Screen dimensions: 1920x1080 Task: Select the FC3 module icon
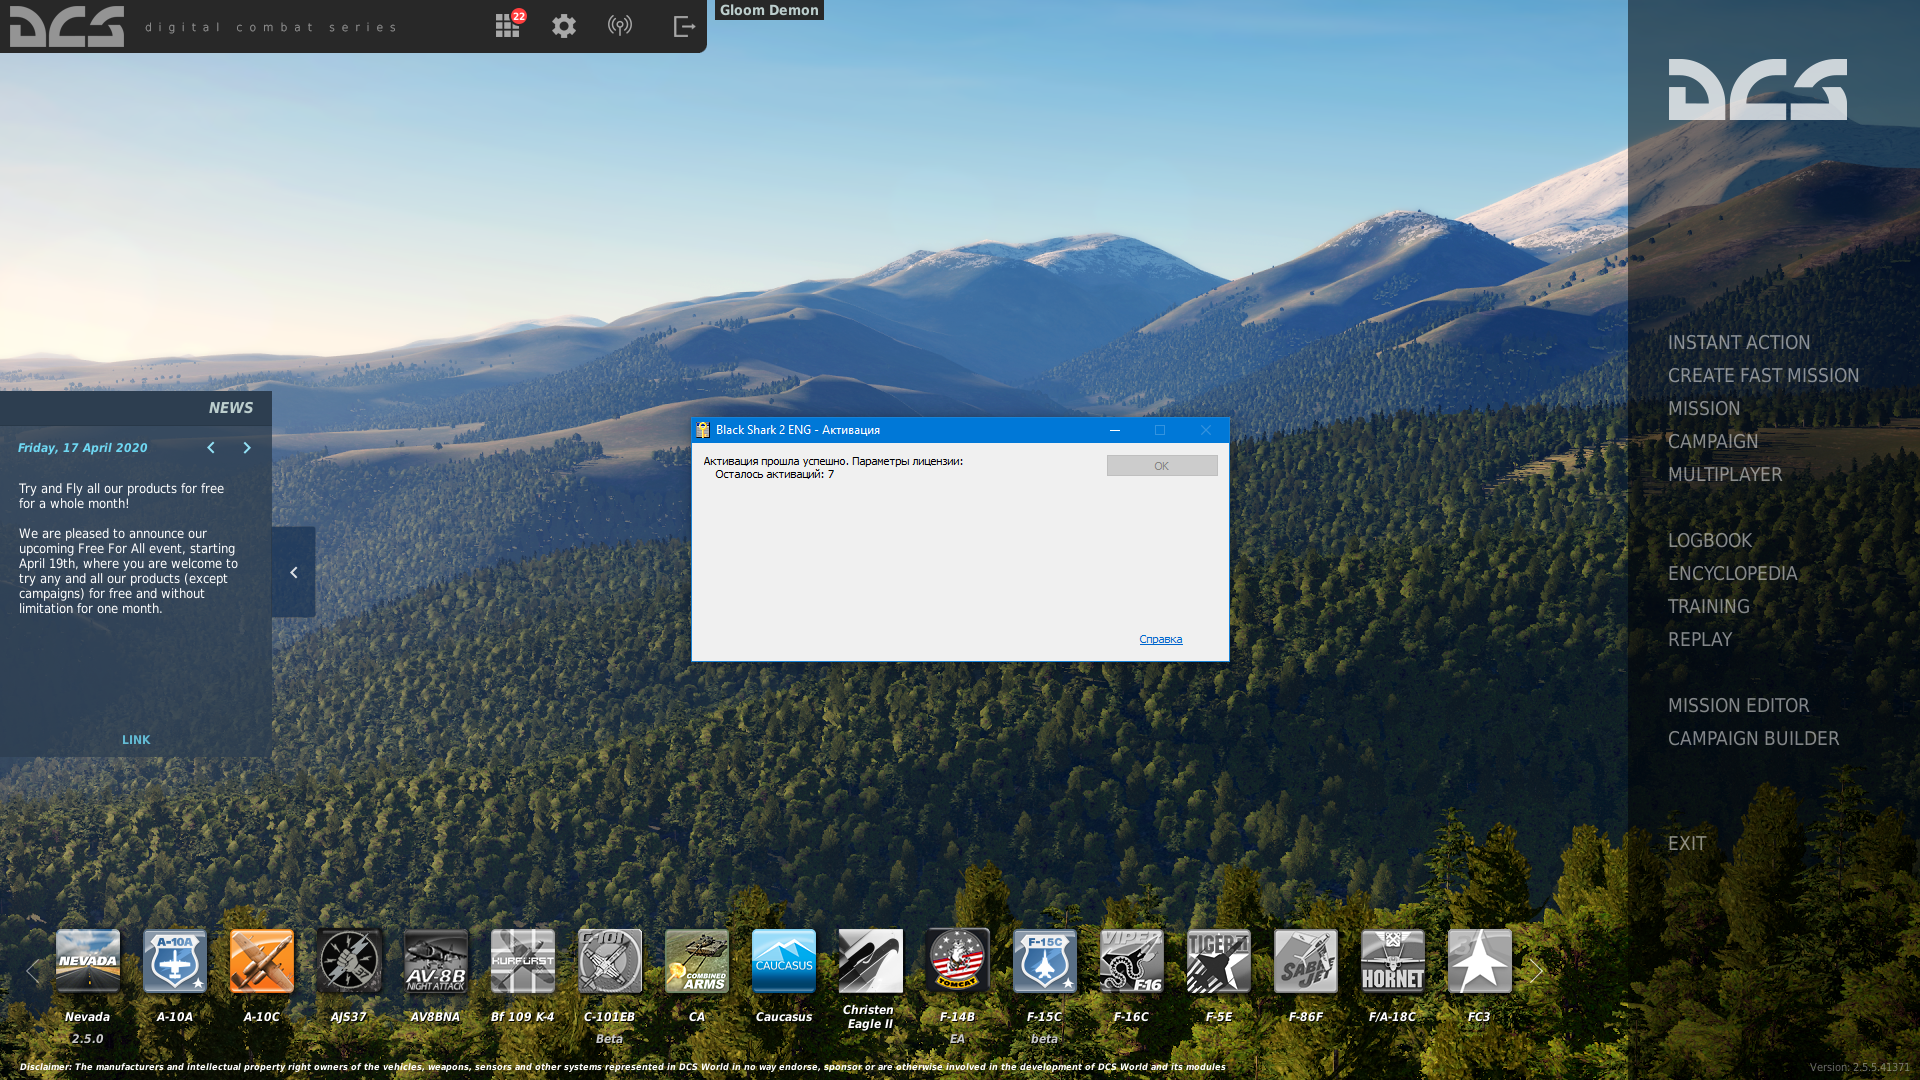coord(1480,961)
